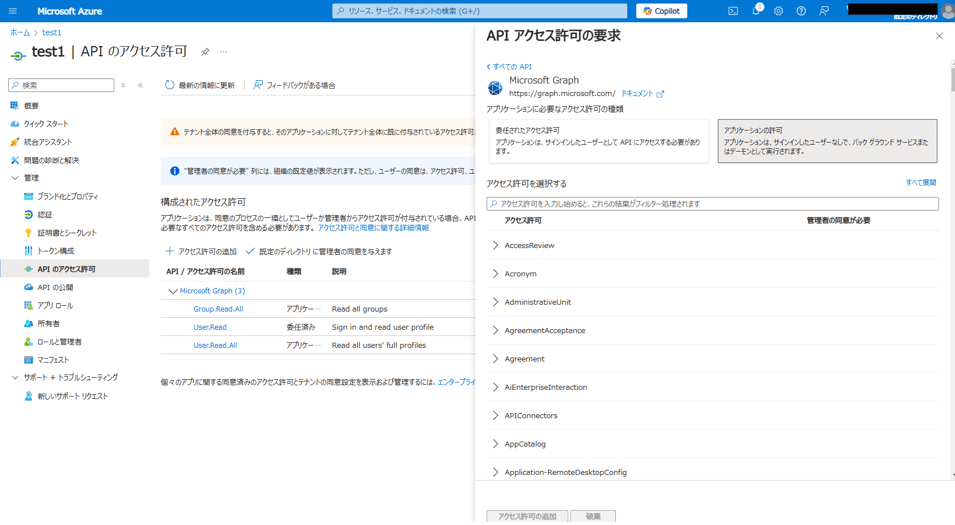
Task: Click the Copilot button
Action: [661, 11]
